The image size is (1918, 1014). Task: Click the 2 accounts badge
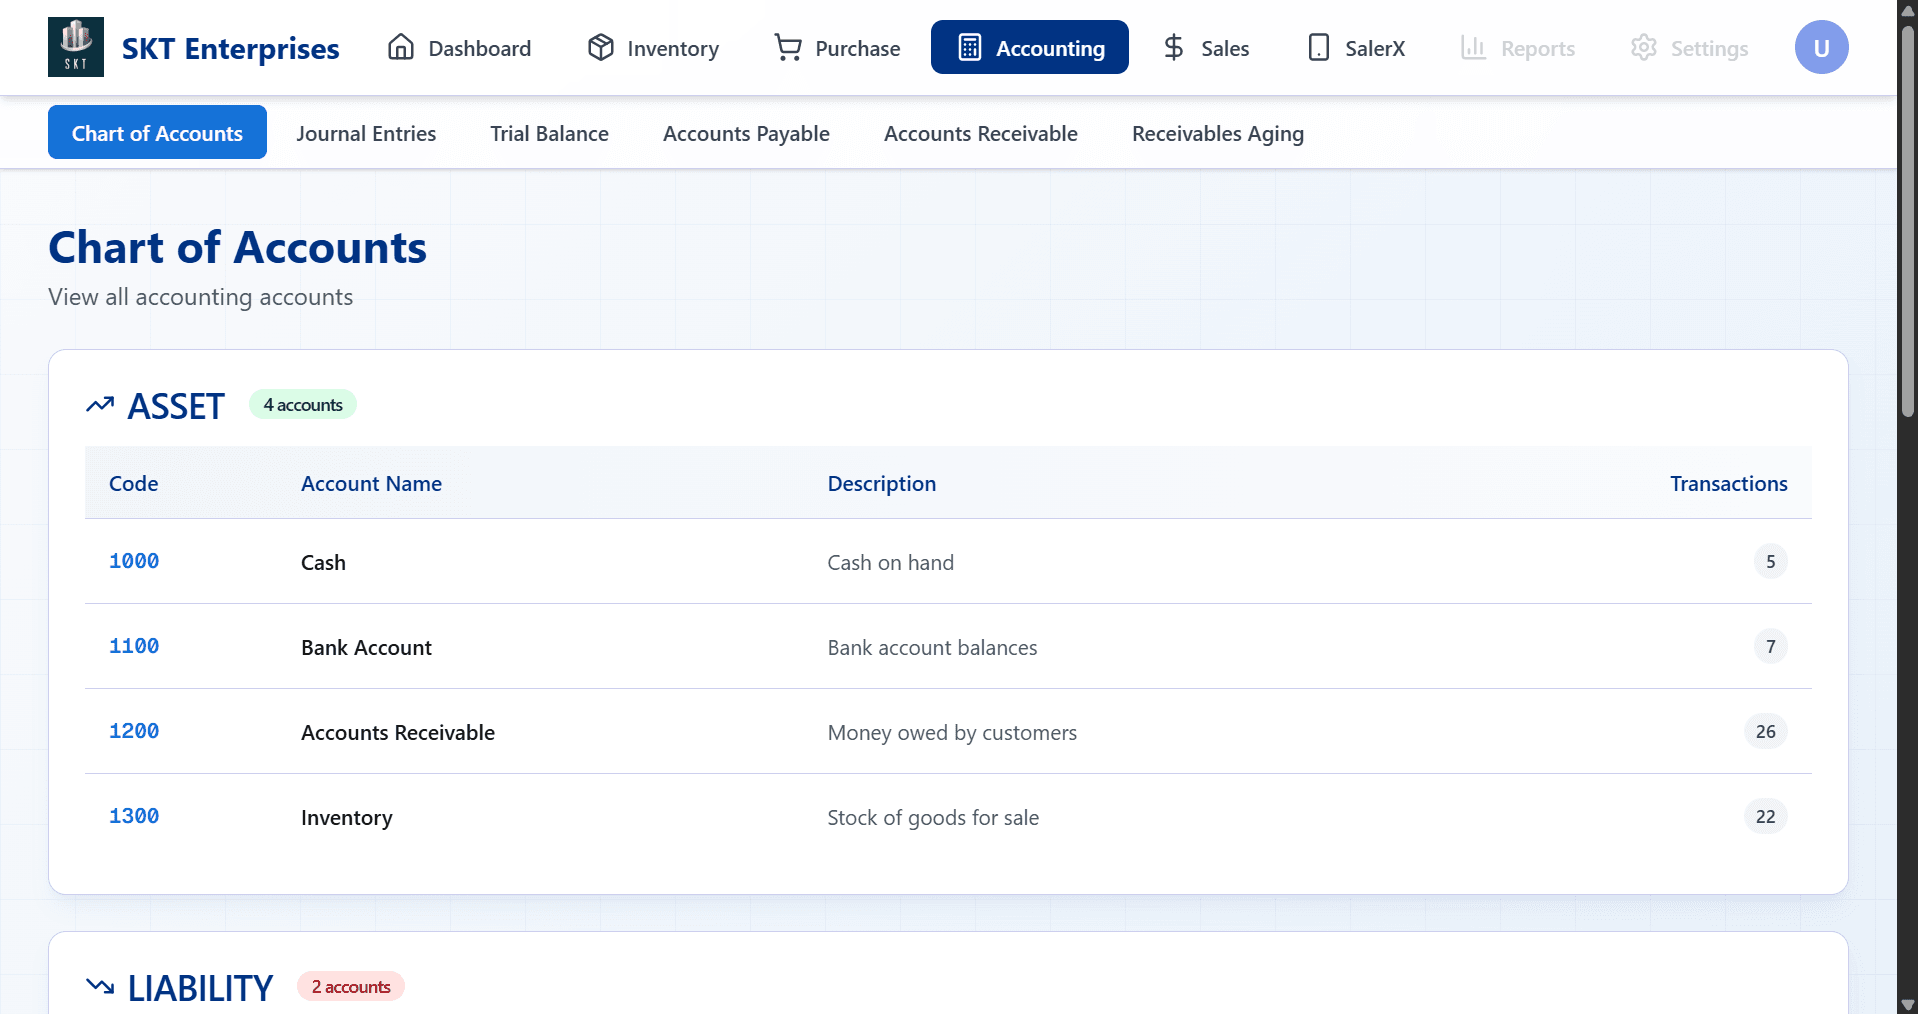[x=351, y=986]
